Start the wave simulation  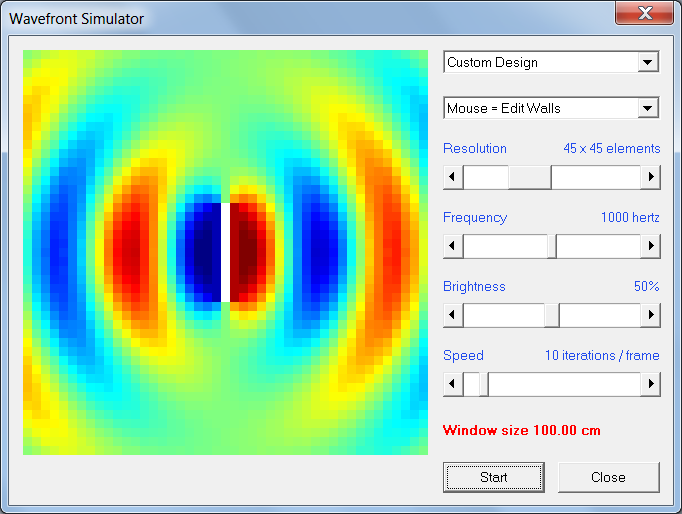[x=494, y=477]
